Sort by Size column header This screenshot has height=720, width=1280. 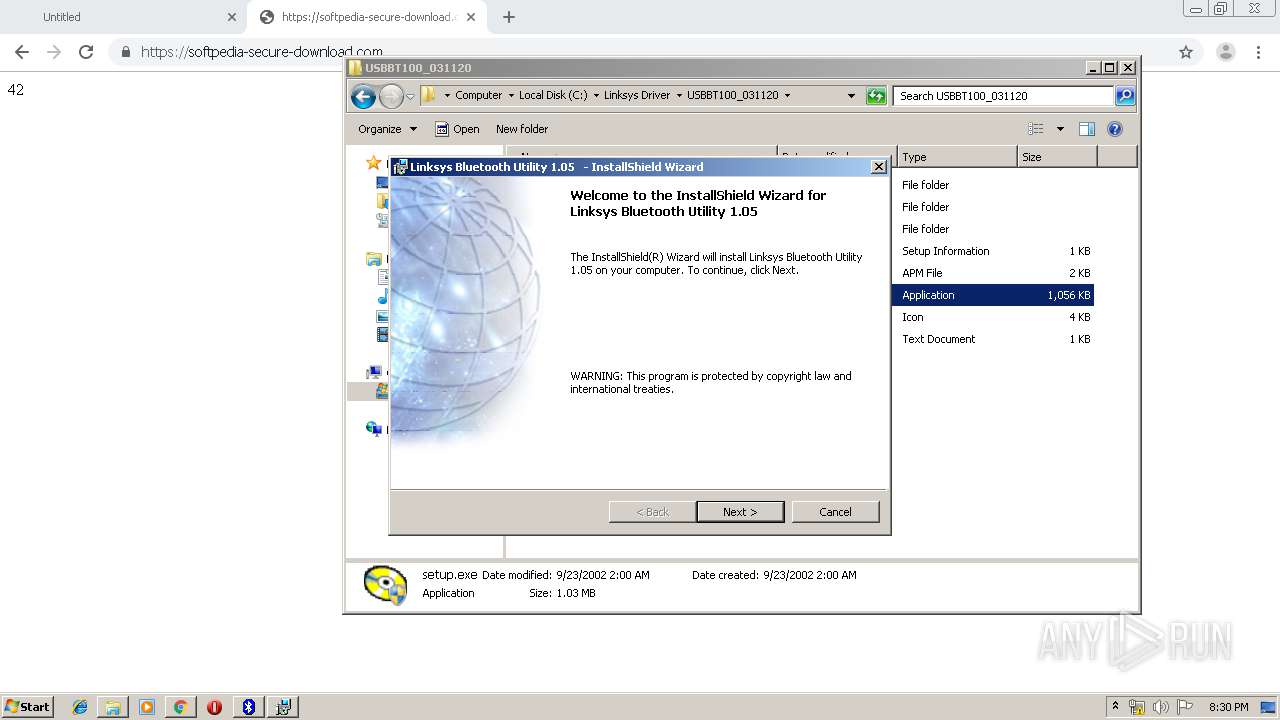1057,157
